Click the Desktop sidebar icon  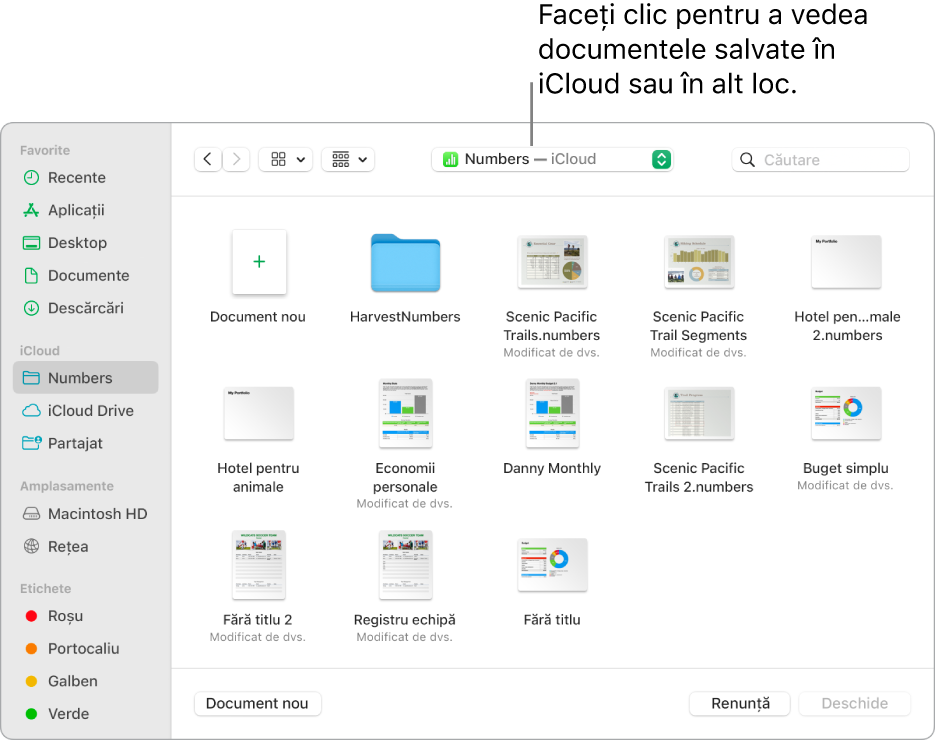point(31,243)
